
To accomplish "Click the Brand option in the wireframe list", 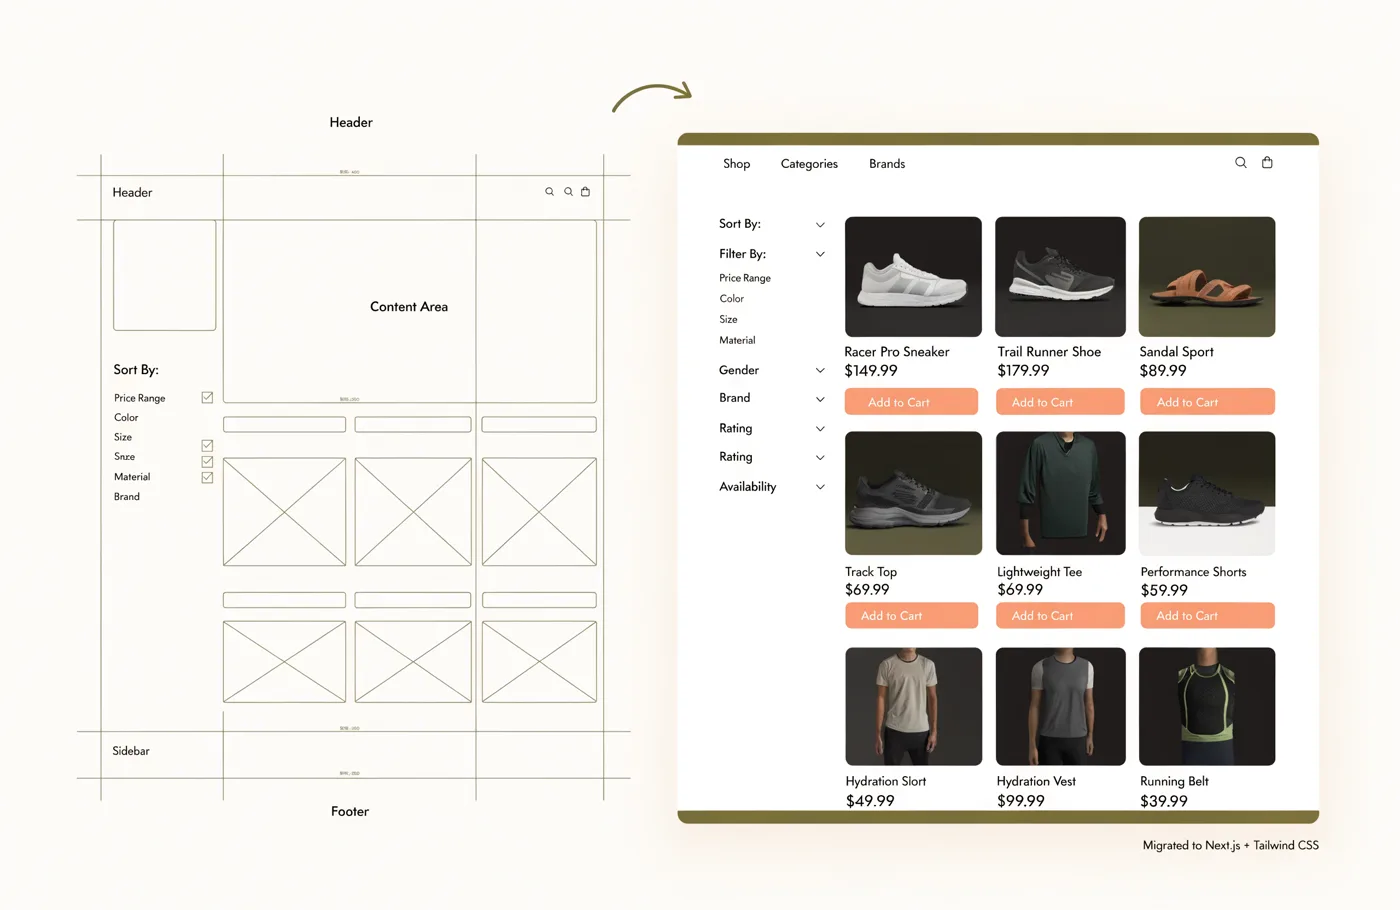I will (x=127, y=497).
